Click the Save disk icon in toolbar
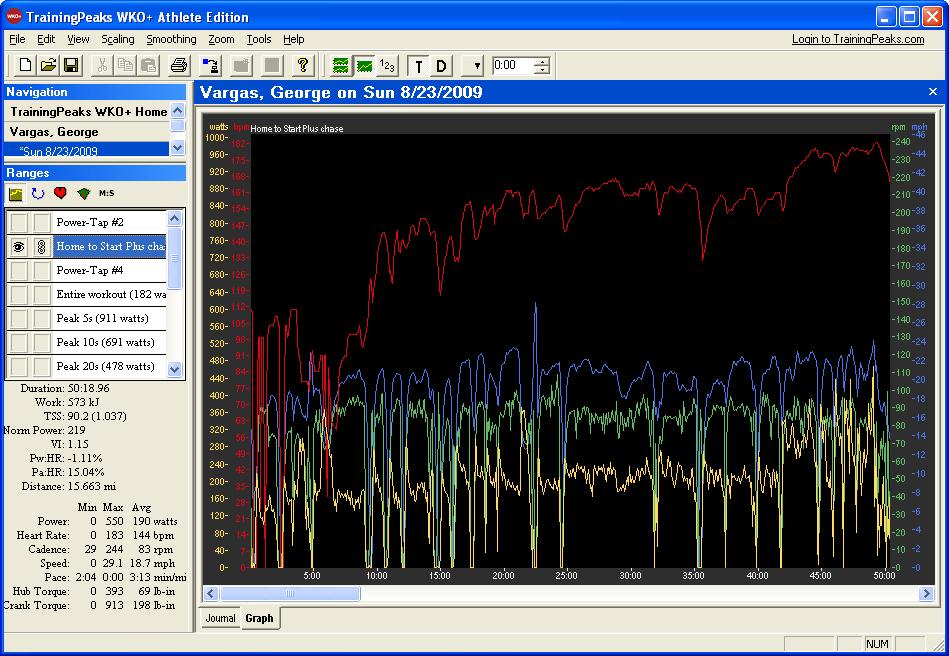This screenshot has width=949, height=656. coord(71,66)
